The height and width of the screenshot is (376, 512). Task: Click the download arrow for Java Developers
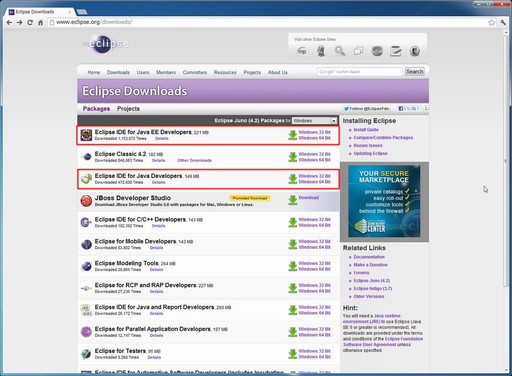coord(293,179)
